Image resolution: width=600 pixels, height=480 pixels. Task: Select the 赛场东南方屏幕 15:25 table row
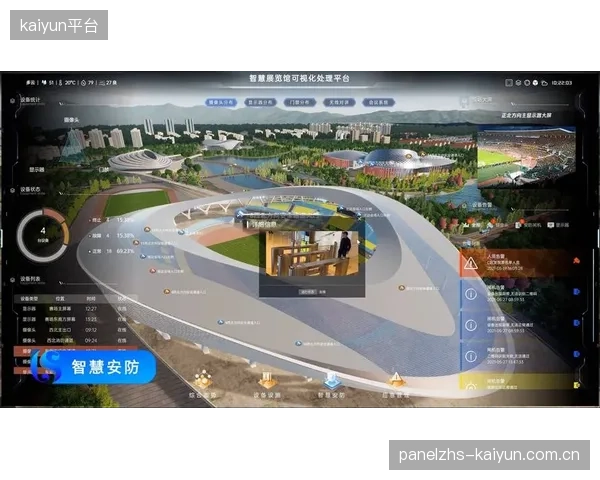pyautogui.click(x=75, y=319)
